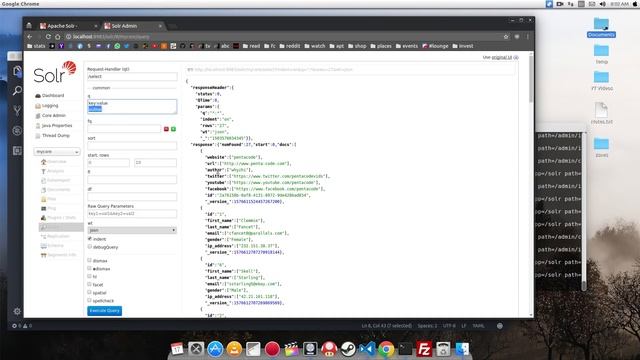Screen dimensions: 640x360
Task: Enable the debugQuery checkbox
Action: [89, 247]
